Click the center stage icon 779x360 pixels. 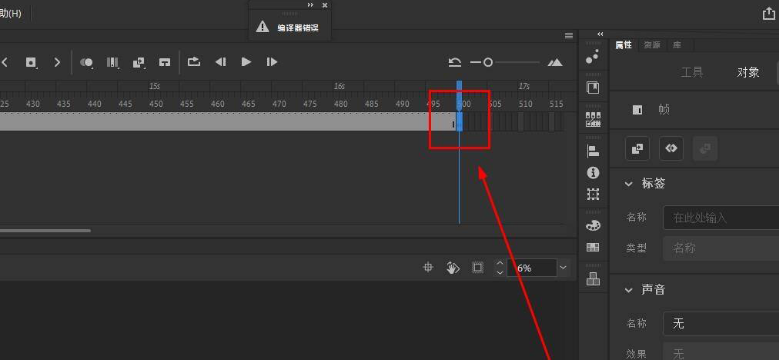[x=428, y=268]
